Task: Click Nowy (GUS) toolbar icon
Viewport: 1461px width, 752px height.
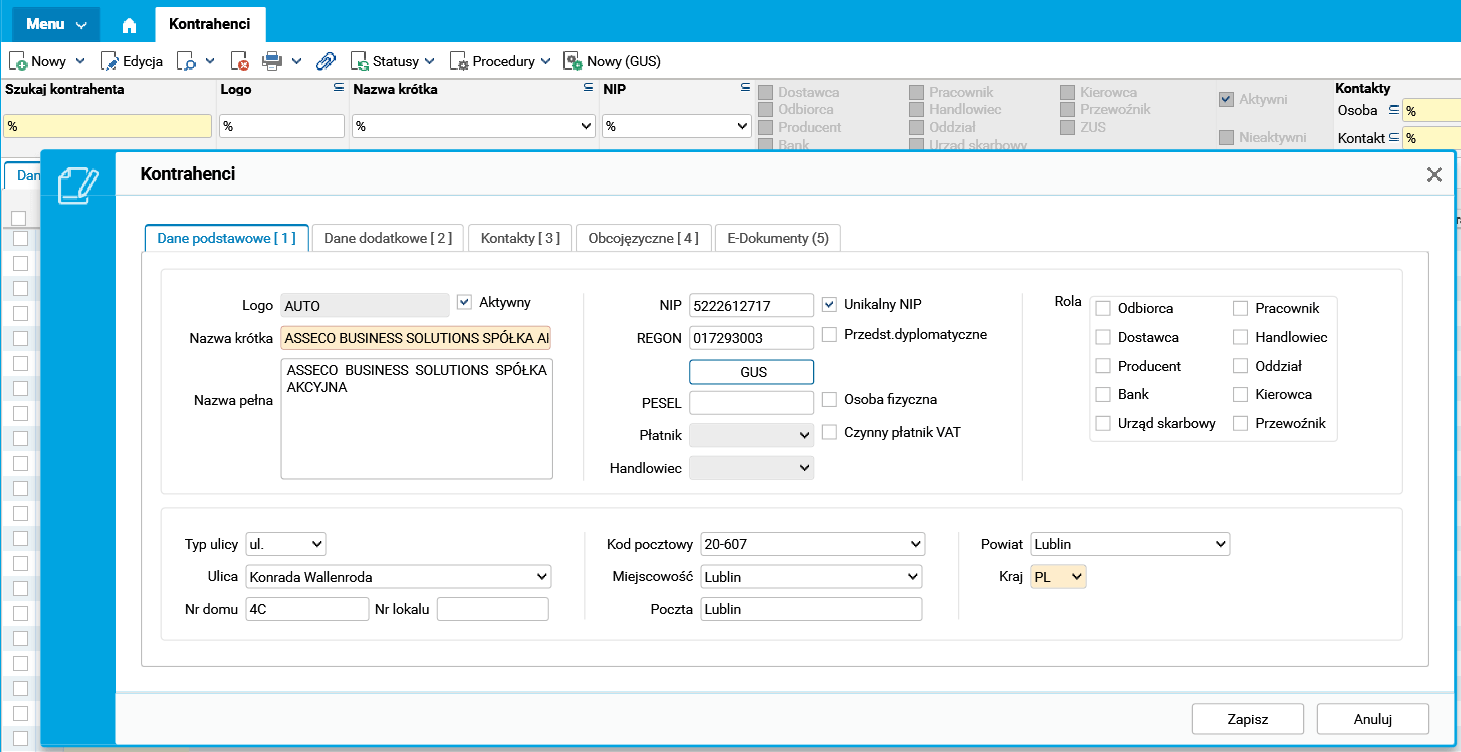Action: 573,61
